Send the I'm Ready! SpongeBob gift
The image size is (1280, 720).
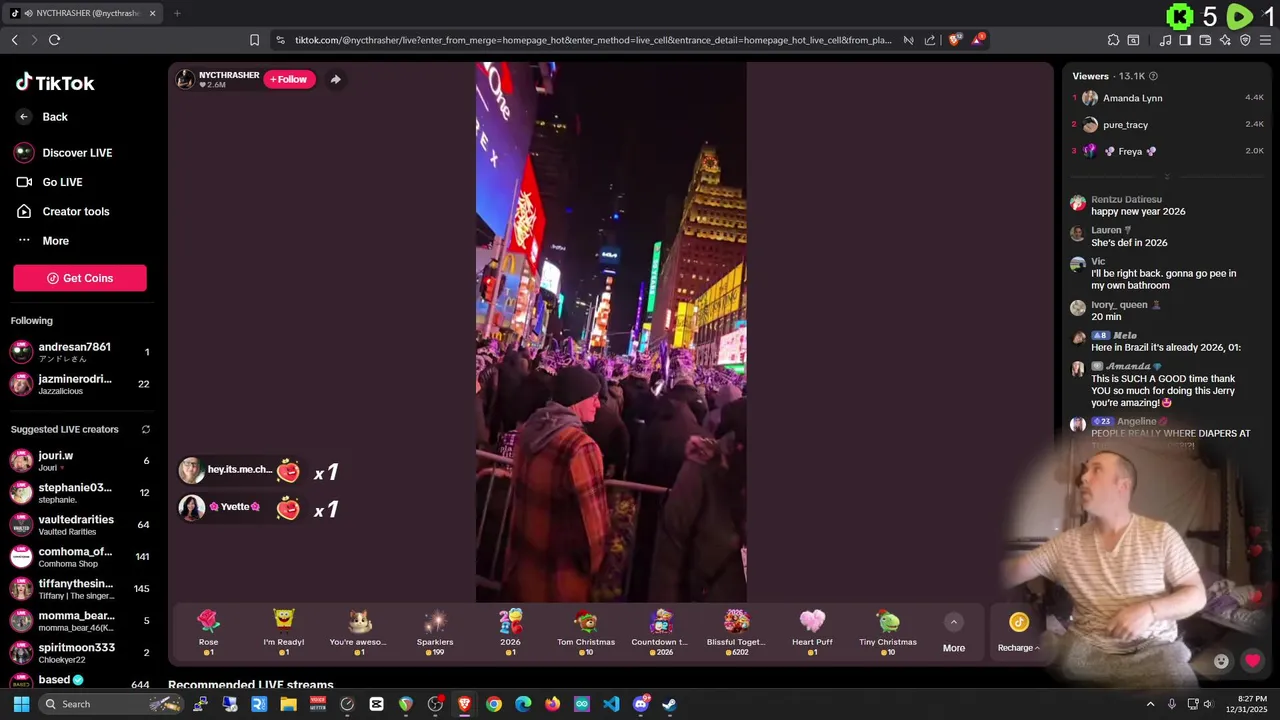coord(284,632)
